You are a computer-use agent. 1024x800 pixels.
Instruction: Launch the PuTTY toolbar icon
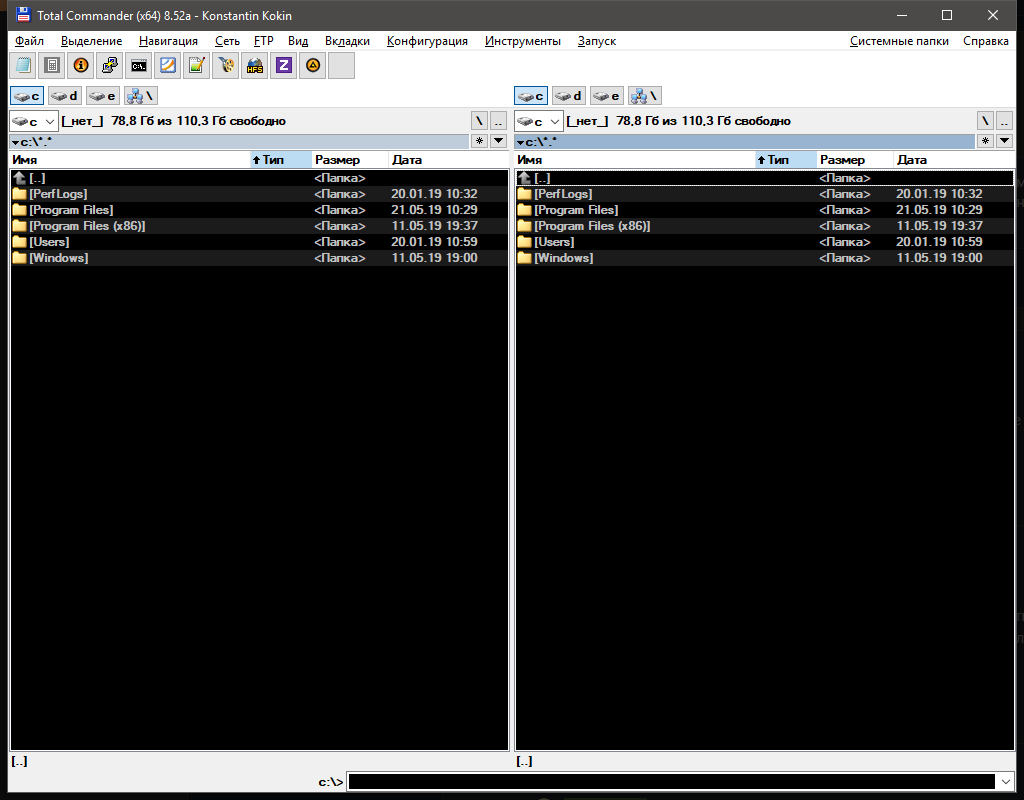(110, 65)
